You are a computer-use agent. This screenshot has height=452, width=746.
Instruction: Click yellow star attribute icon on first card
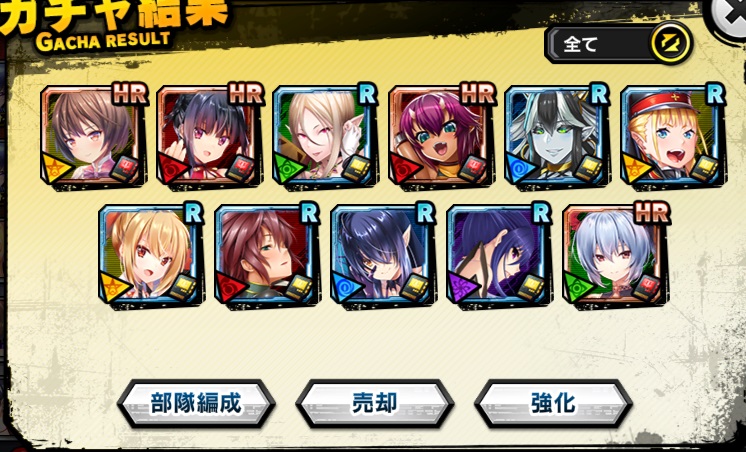(55, 168)
